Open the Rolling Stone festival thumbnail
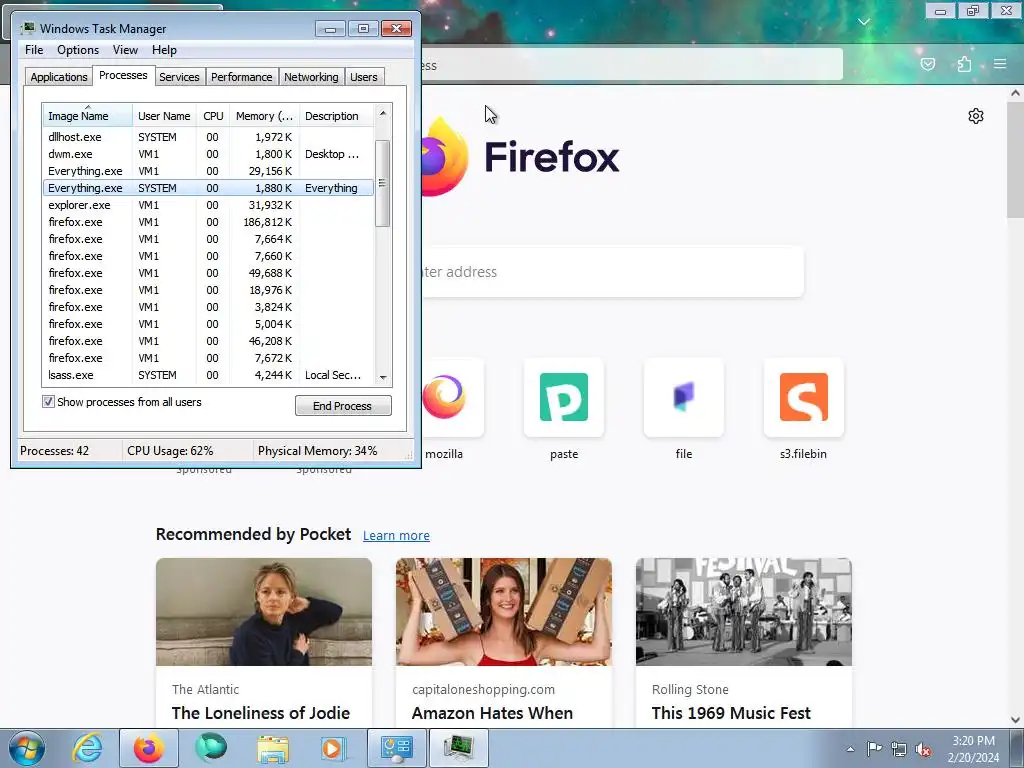 744,612
